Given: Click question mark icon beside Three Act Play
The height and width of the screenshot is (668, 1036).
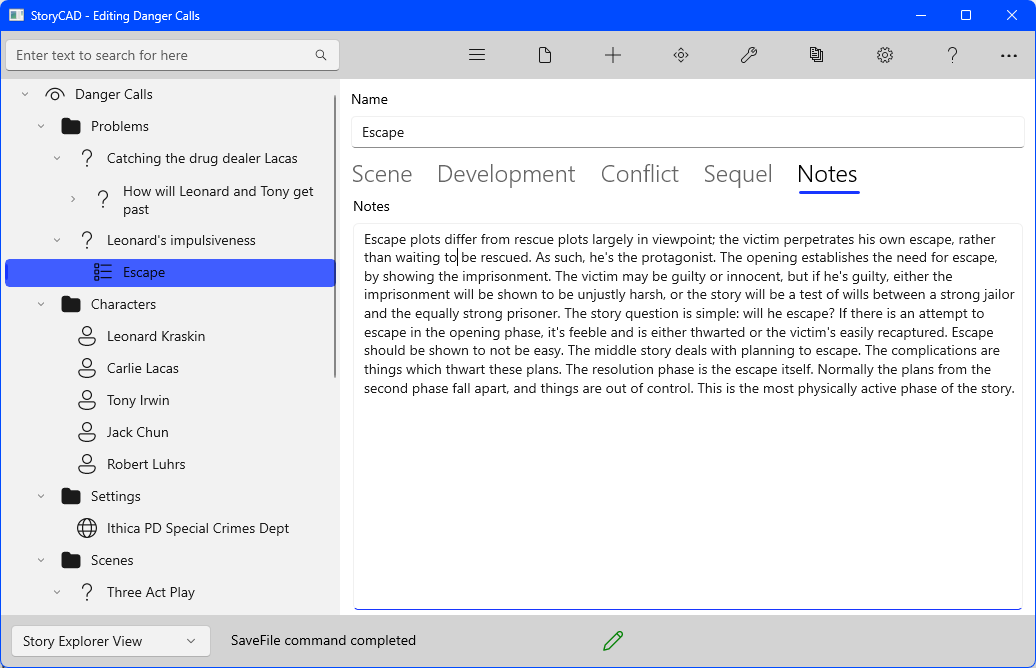Looking at the screenshot, I should [x=87, y=592].
